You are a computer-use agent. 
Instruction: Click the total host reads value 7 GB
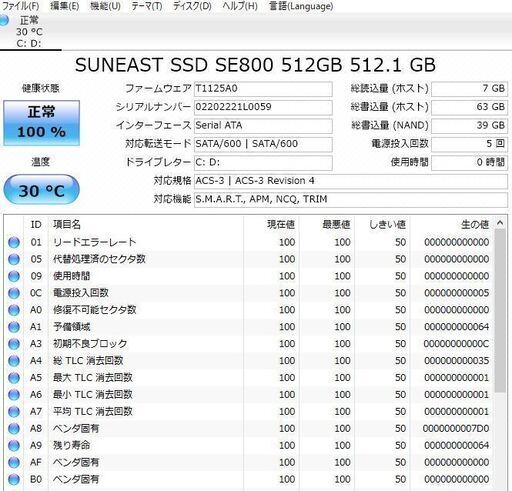coord(469,89)
